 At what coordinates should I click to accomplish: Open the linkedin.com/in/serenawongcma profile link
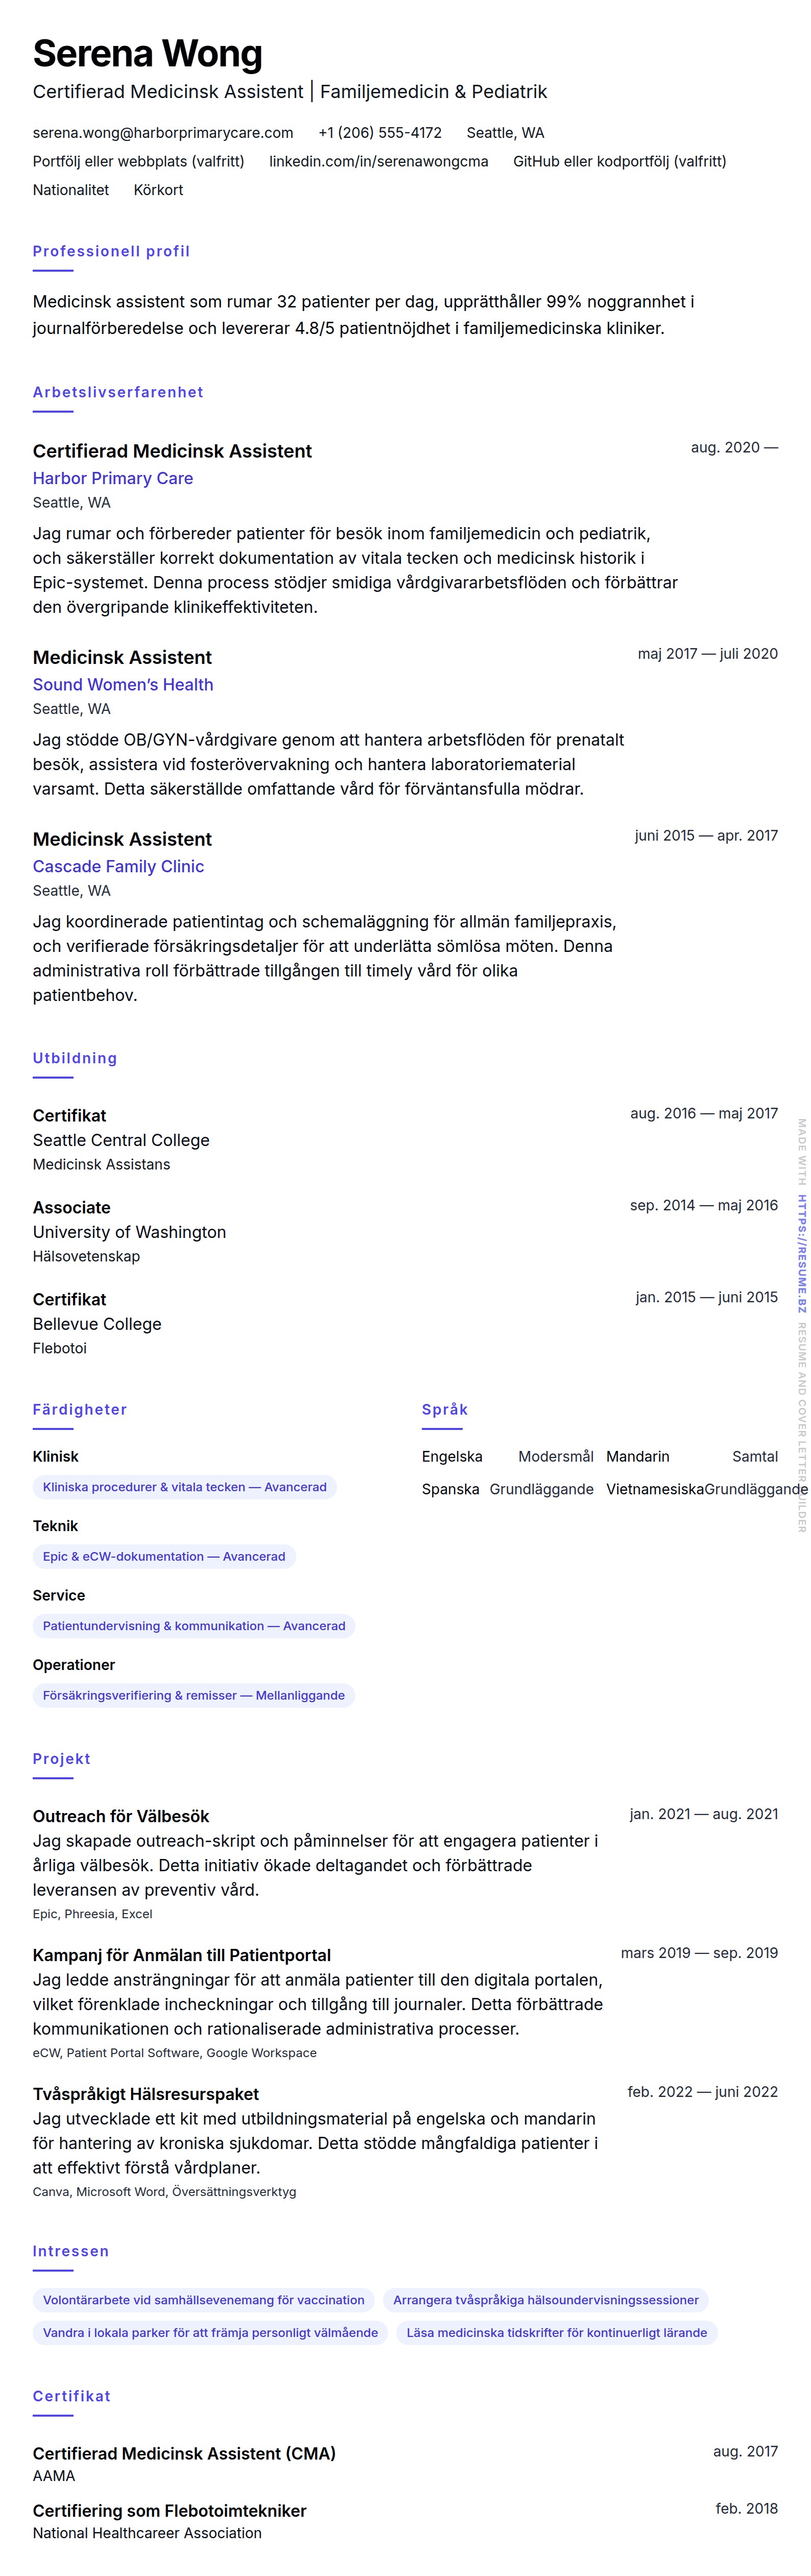pyautogui.click(x=378, y=161)
